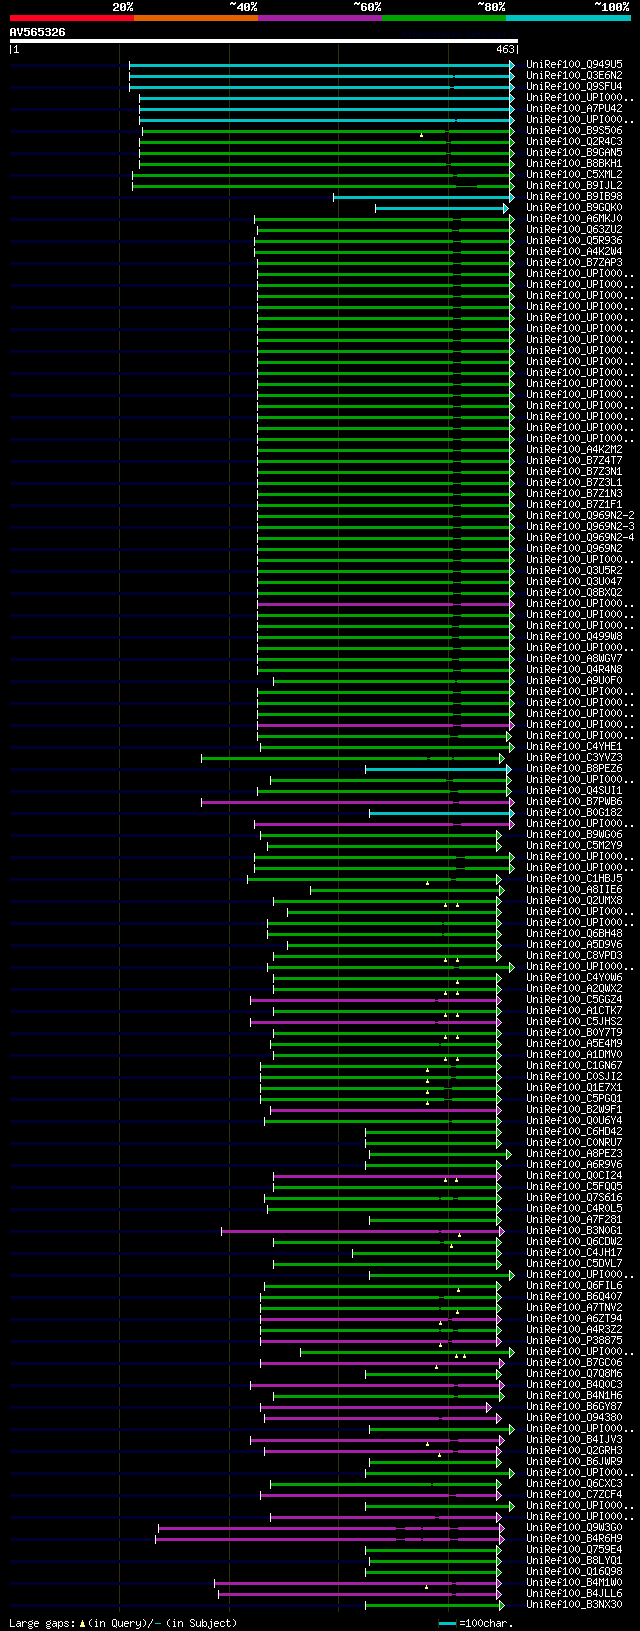Select the UniRef100_C6HD42 label

click(574, 1131)
